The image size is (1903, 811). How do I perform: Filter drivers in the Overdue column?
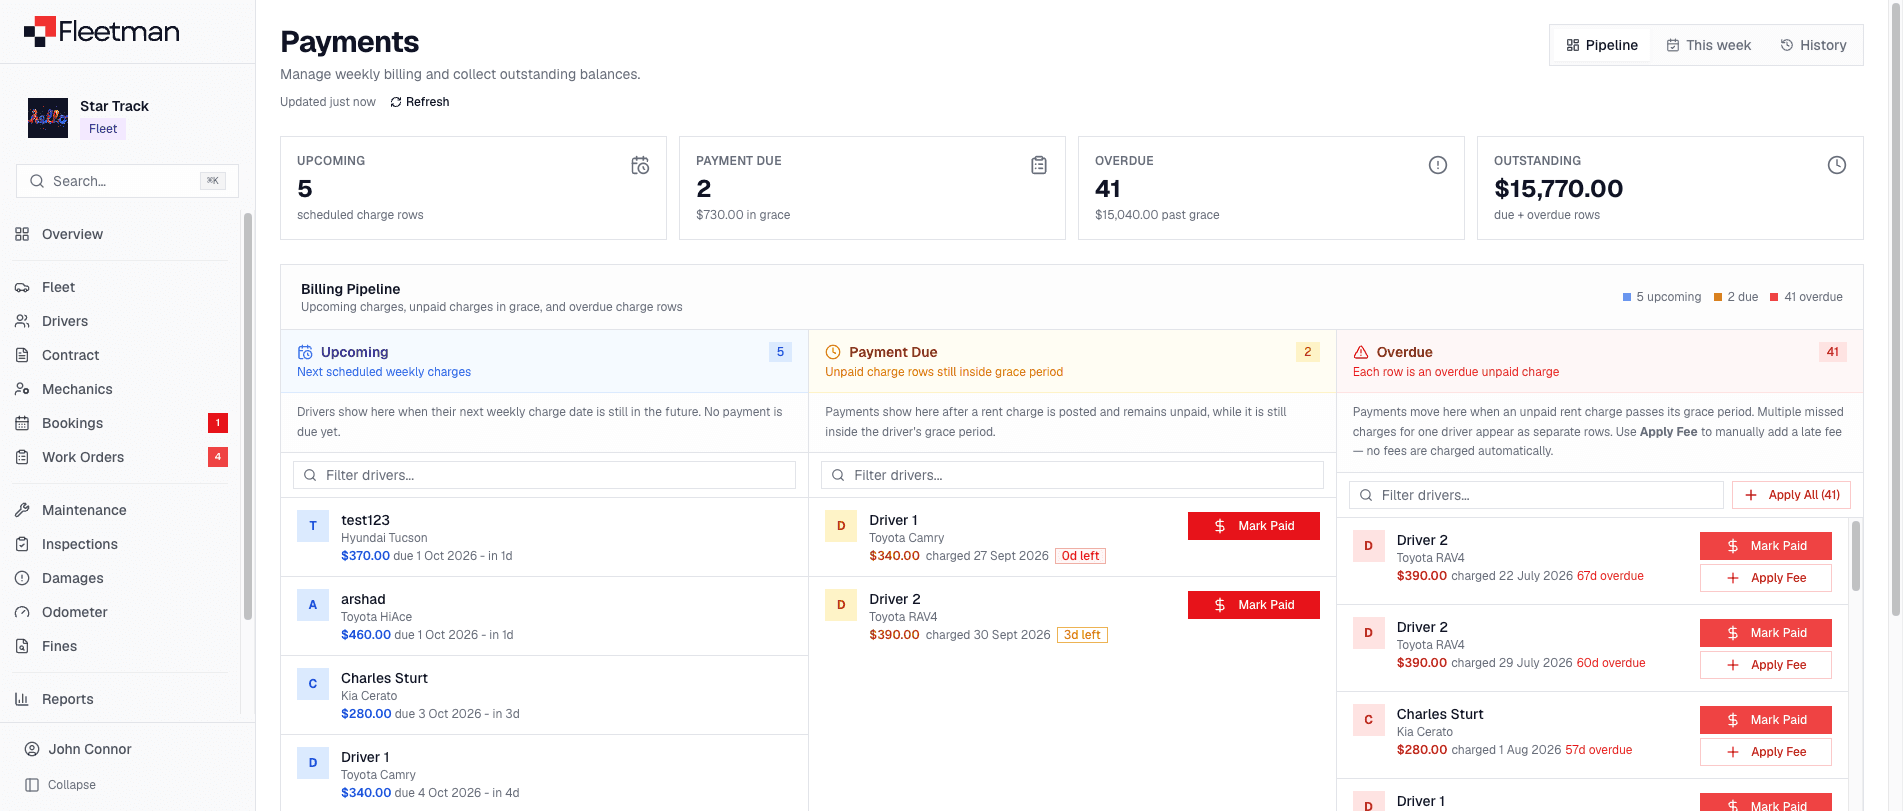[1536, 495]
